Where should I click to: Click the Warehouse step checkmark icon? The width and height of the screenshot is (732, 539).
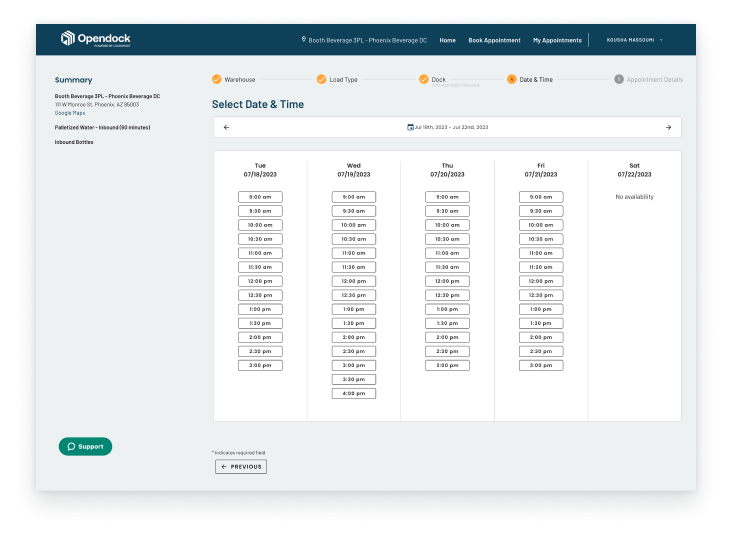point(217,79)
